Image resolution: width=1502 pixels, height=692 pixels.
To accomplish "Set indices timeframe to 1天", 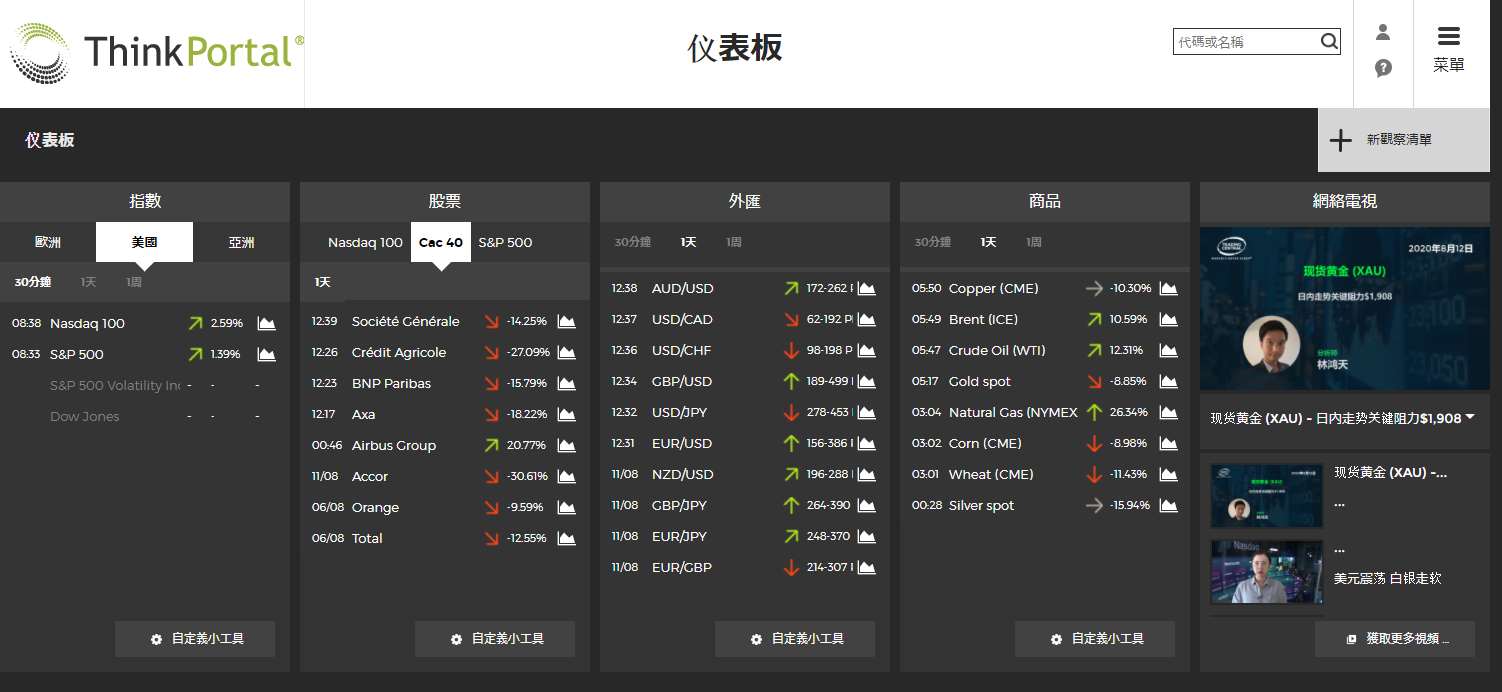I will click(88, 282).
